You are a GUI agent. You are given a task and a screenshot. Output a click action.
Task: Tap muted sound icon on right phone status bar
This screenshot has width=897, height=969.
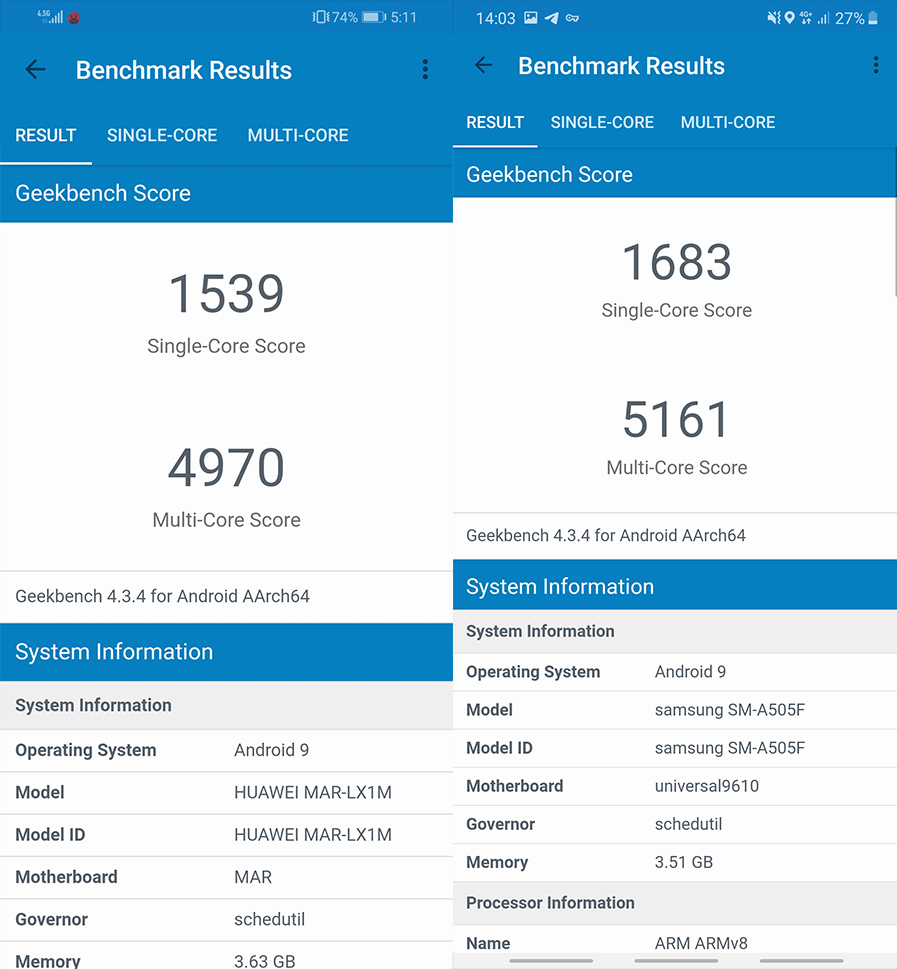(774, 18)
